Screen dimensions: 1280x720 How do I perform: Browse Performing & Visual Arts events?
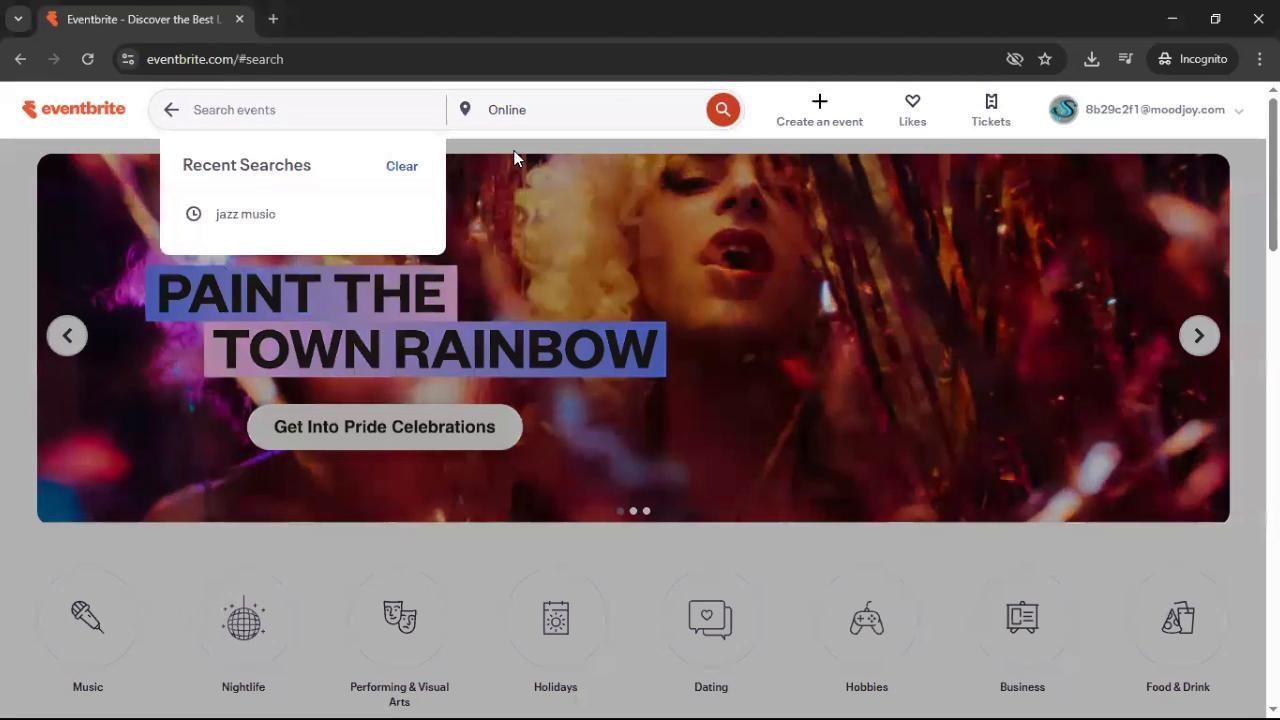click(x=399, y=630)
